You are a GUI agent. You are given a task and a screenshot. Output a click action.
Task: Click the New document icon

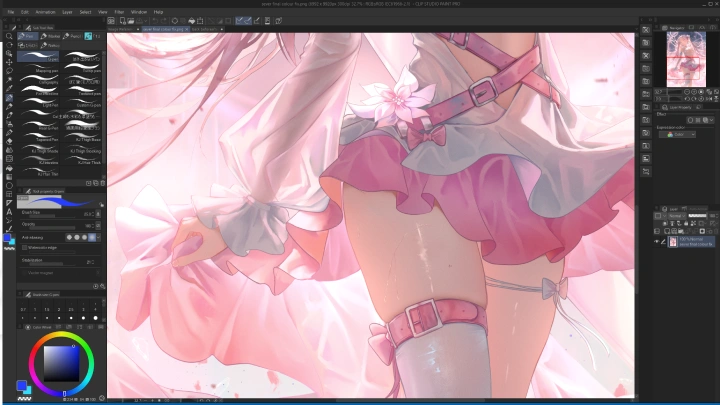(x=123, y=21)
